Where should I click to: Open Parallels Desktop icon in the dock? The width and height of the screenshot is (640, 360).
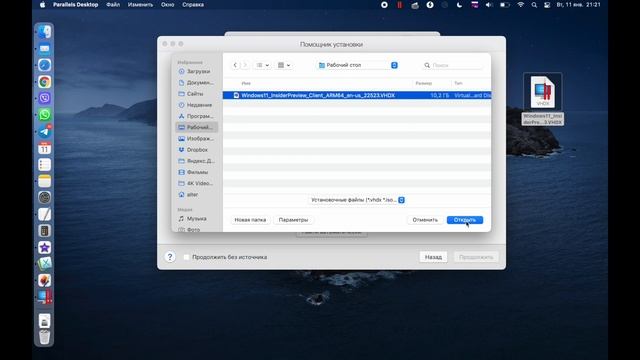44,297
